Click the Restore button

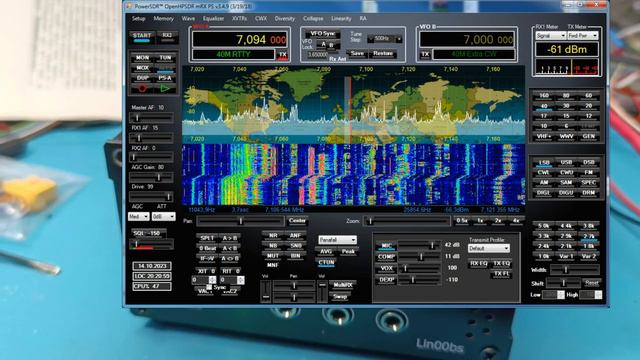(382, 53)
